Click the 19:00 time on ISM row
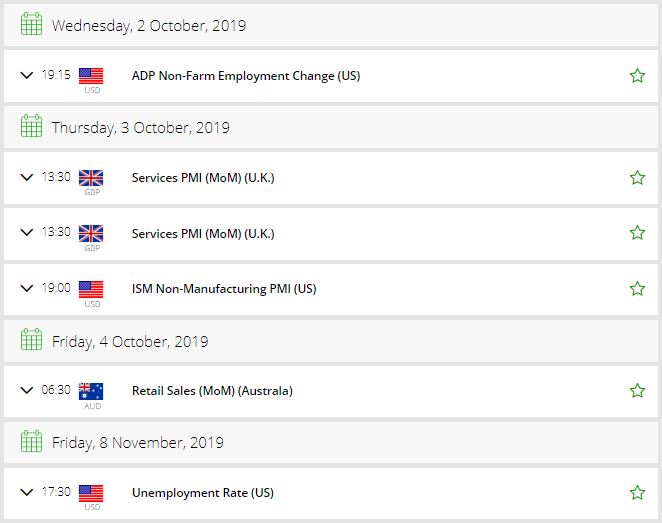 tap(56, 288)
